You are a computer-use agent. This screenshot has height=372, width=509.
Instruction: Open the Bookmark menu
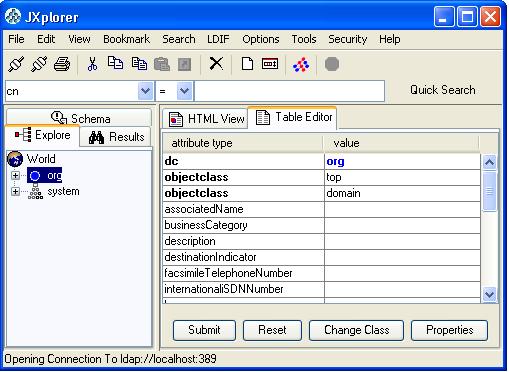126,39
